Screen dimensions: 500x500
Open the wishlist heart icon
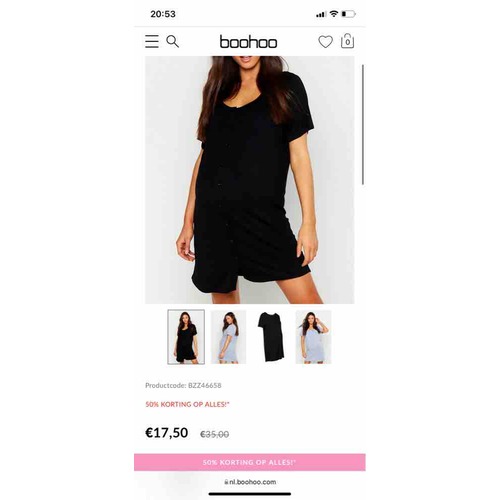click(325, 42)
